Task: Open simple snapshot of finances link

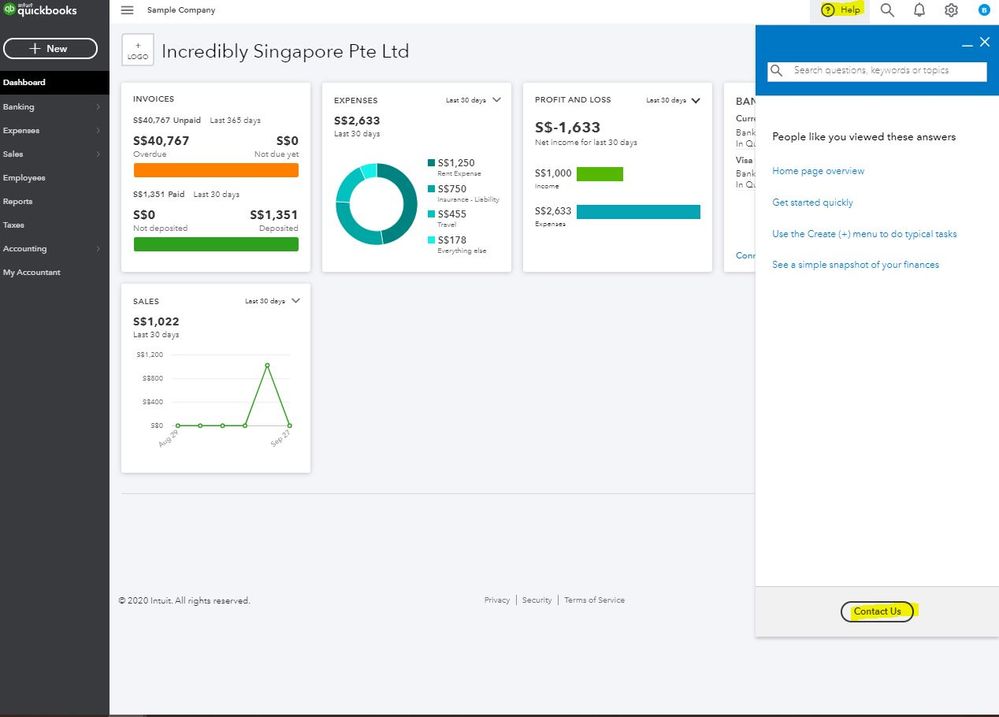Action: click(x=856, y=264)
